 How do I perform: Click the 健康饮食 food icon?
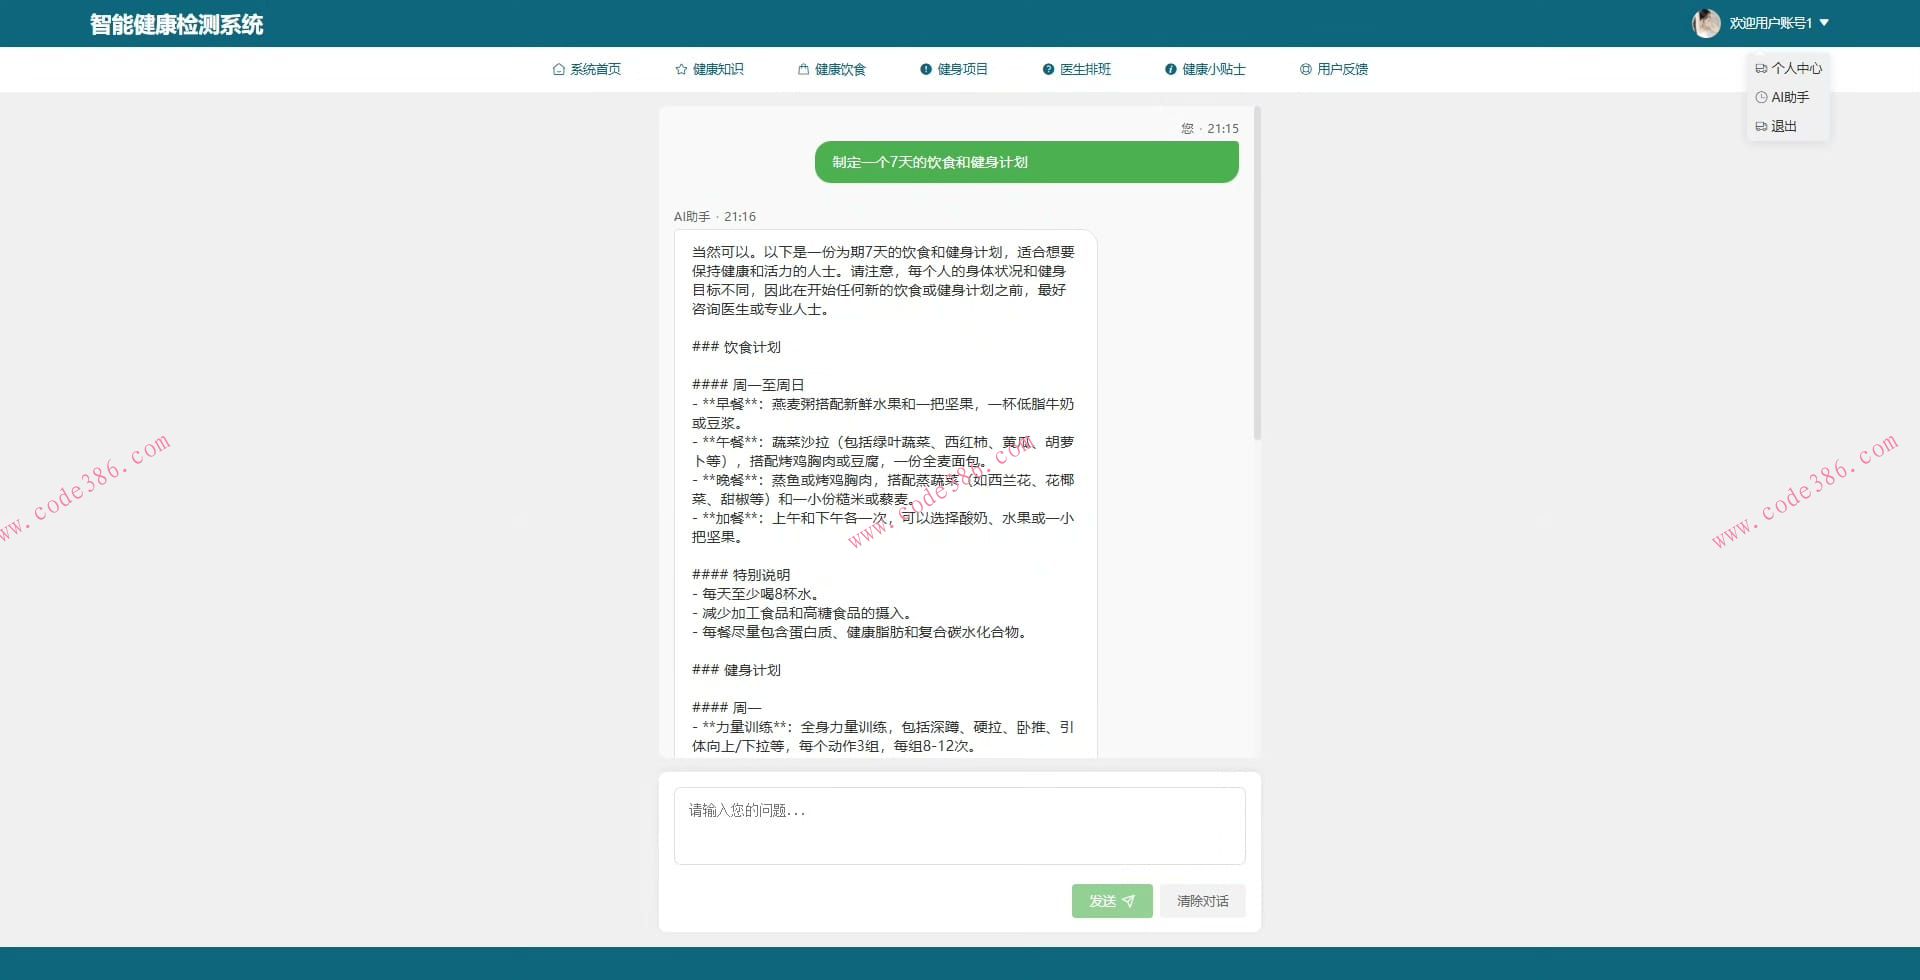[x=801, y=69]
